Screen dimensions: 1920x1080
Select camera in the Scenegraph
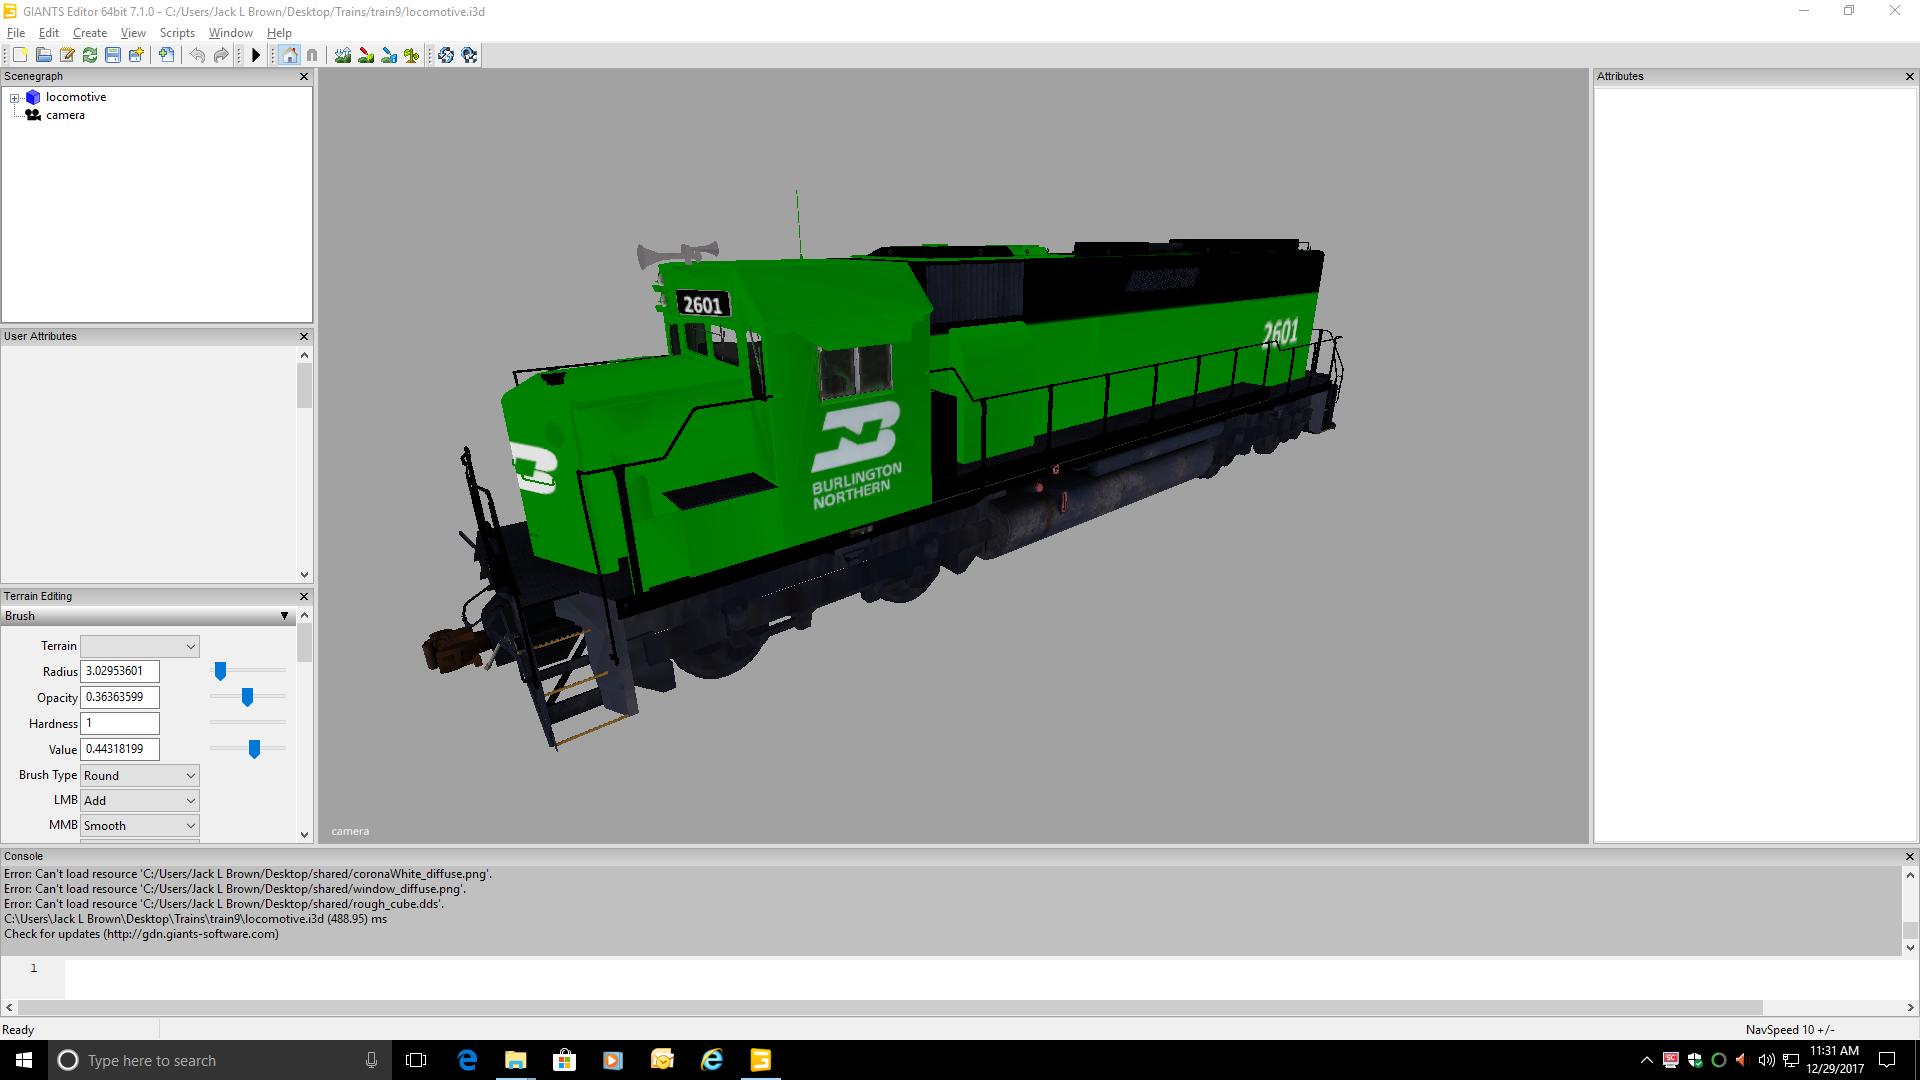[x=65, y=115]
